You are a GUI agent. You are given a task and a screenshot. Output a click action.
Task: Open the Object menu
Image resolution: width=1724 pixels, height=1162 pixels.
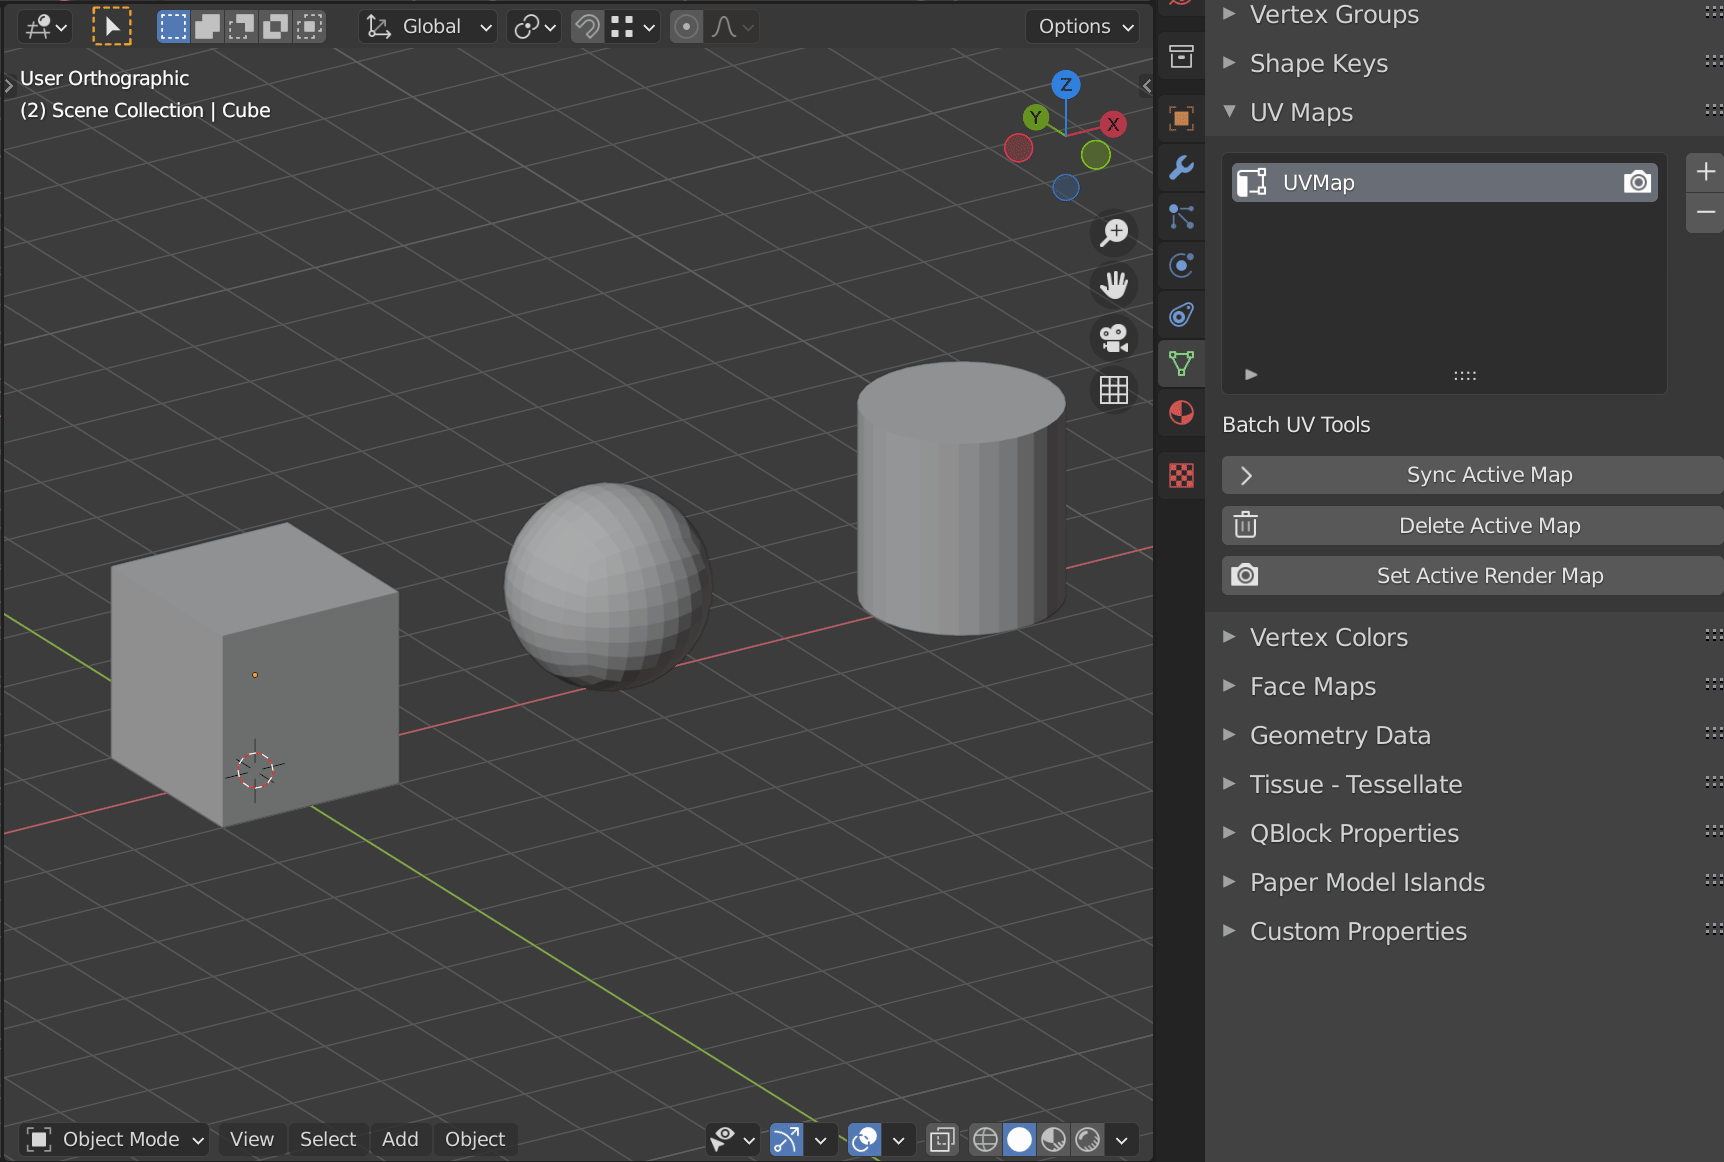(x=475, y=1139)
